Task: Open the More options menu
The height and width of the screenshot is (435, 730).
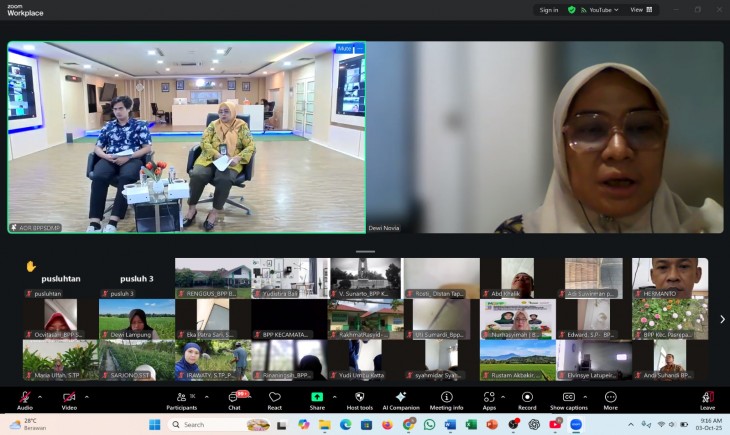Action: [x=610, y=399]
